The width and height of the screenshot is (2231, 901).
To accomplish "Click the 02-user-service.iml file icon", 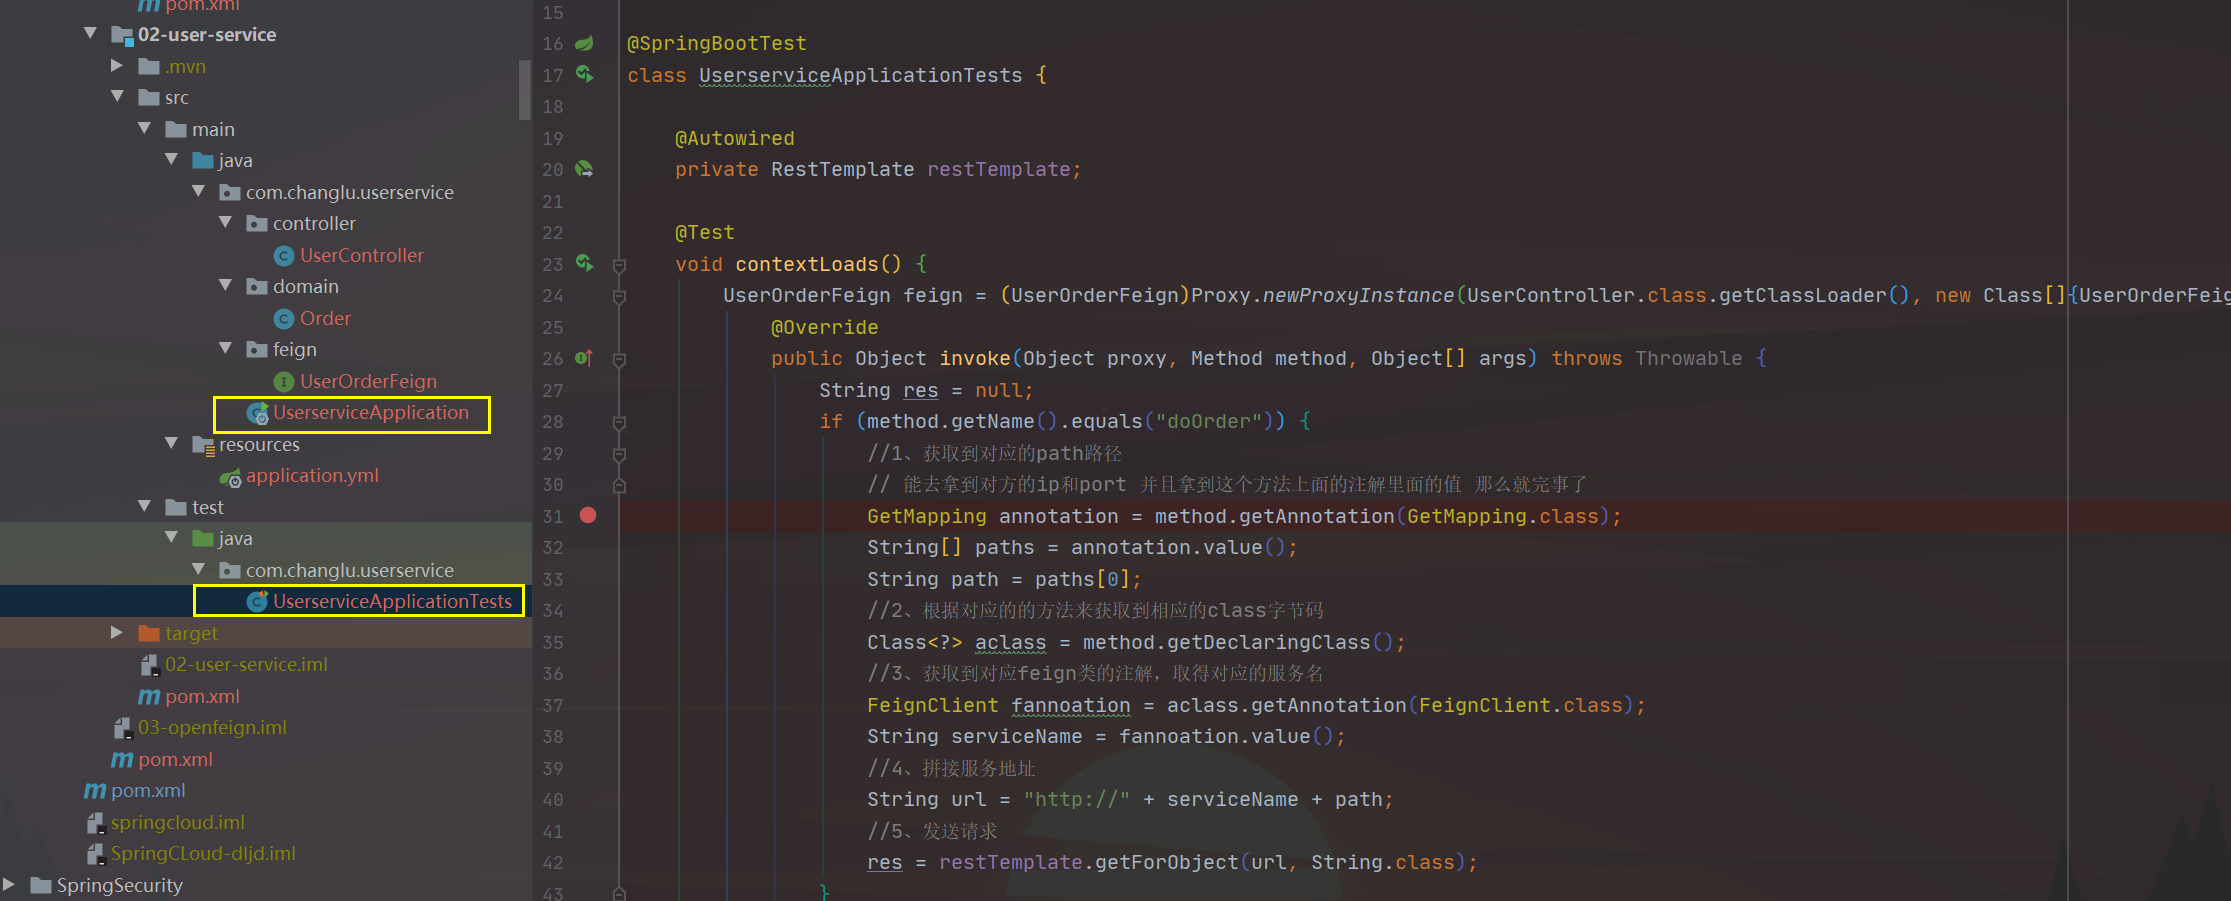I will point(149,665).
